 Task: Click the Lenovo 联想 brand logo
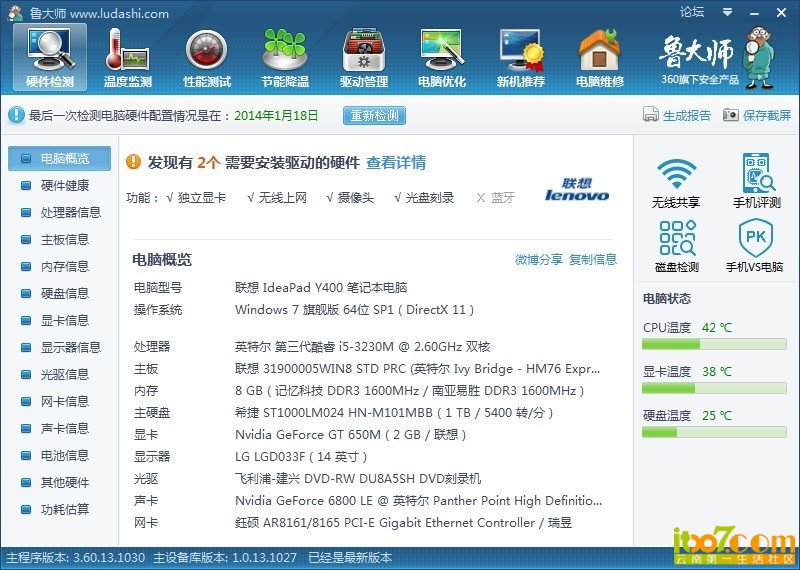[577, 189]
